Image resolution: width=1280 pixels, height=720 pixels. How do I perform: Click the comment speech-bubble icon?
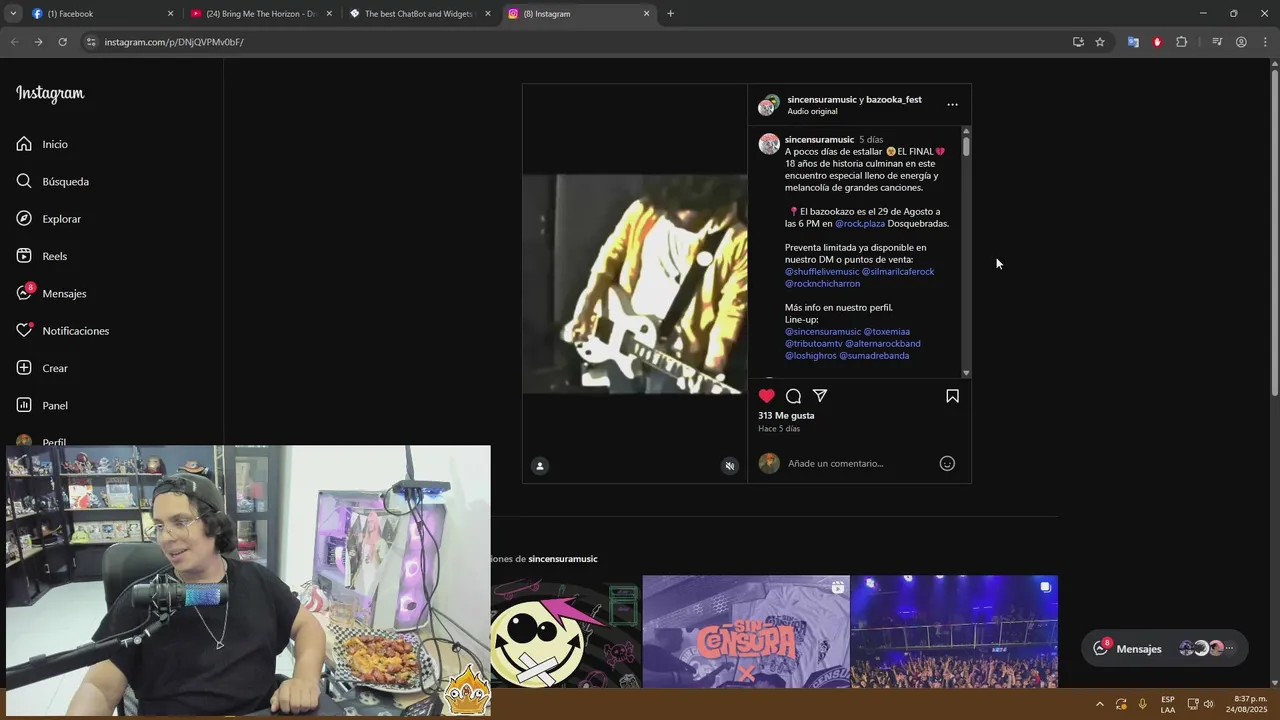pyautogui.click(x=793, y=396)
